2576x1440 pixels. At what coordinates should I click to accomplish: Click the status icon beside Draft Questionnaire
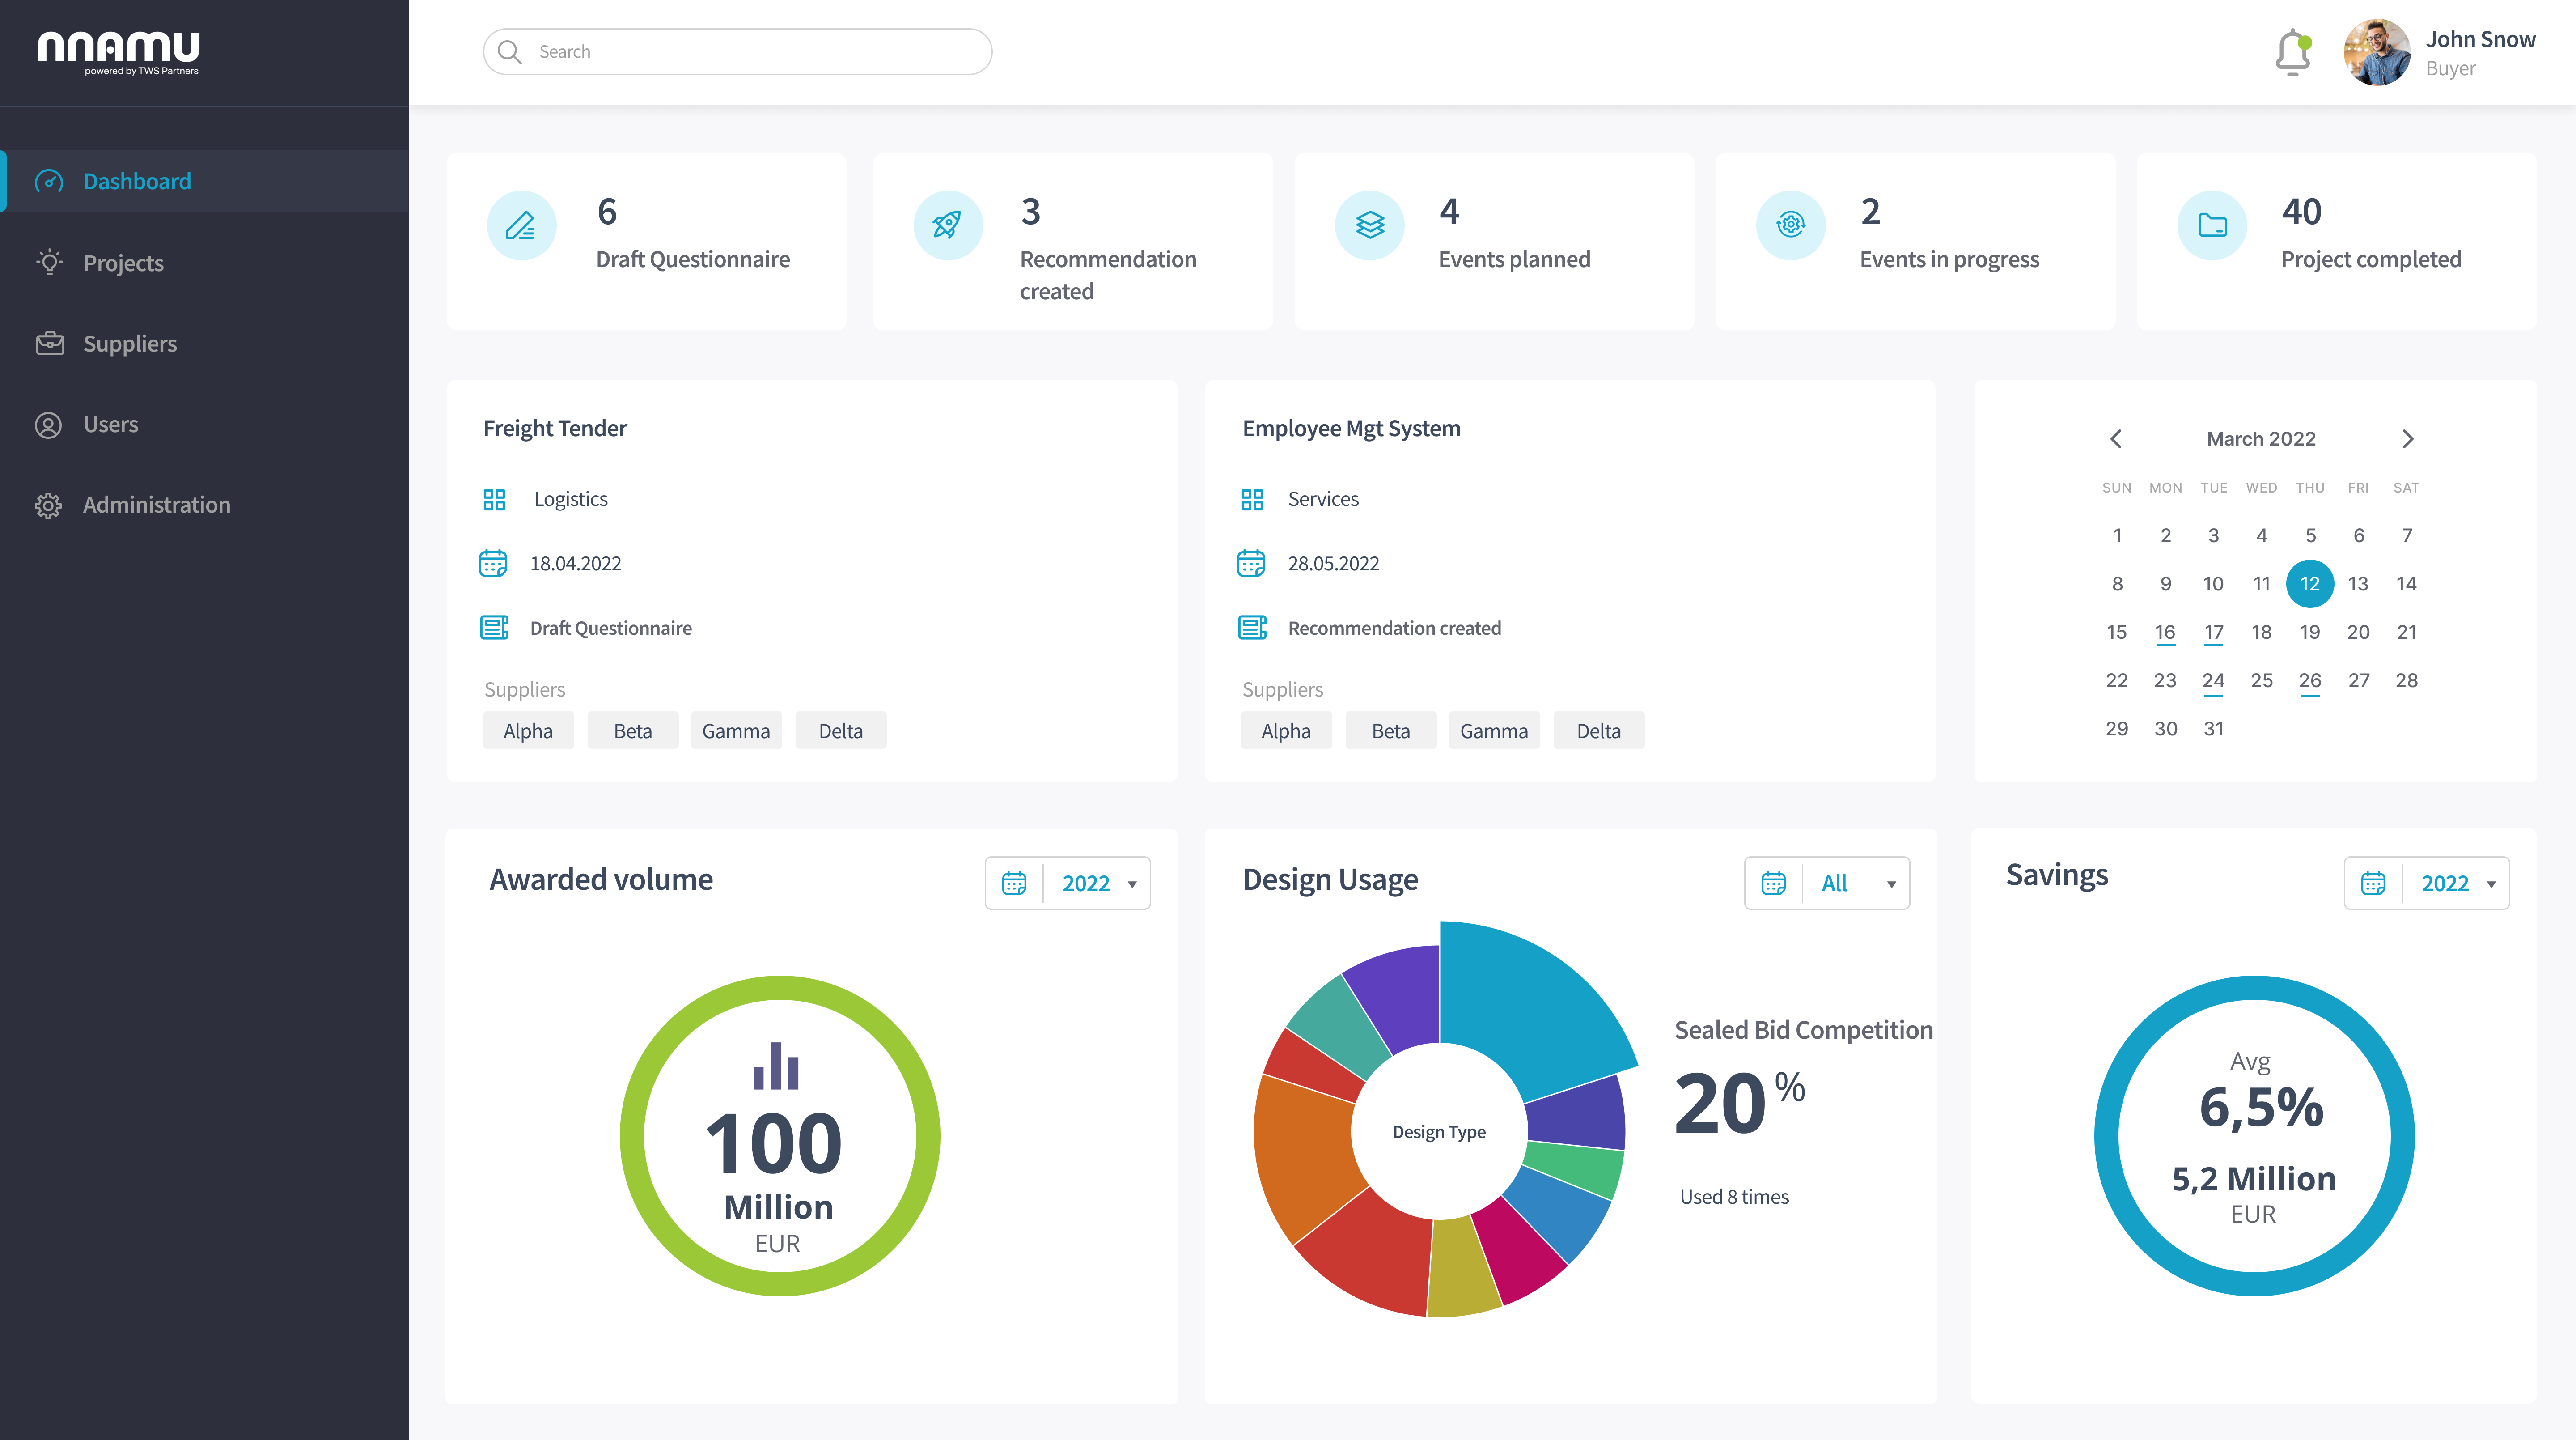[x=494, y=627]
